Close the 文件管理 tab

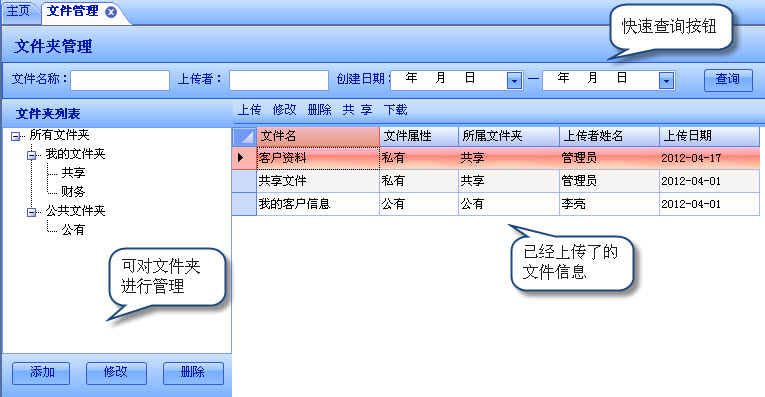click(111, 12)
